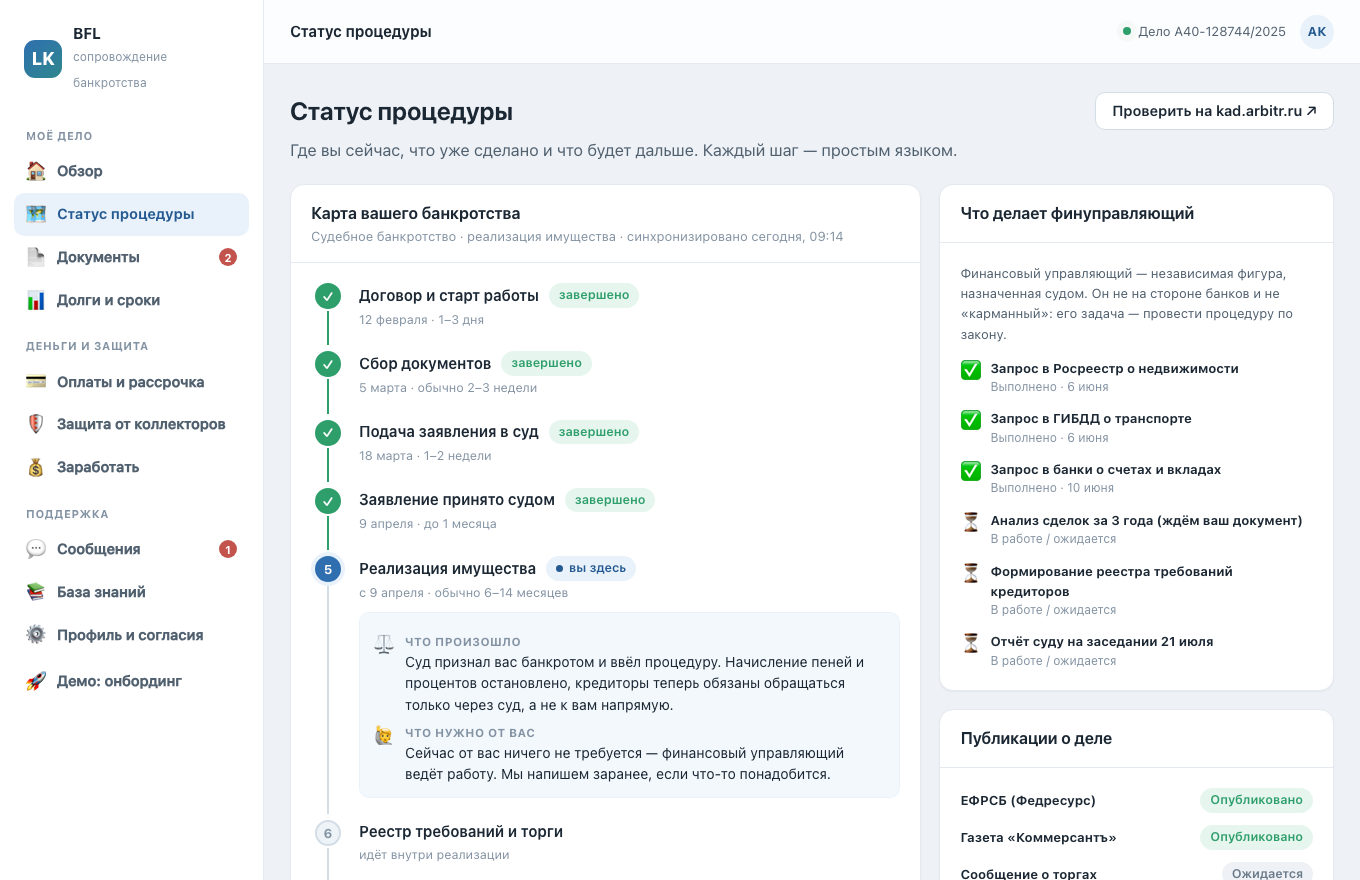Image resolution: width=1360 pixels, height=880 pixels.
Task: Click the BFL brand name
Action: point(87,34)
